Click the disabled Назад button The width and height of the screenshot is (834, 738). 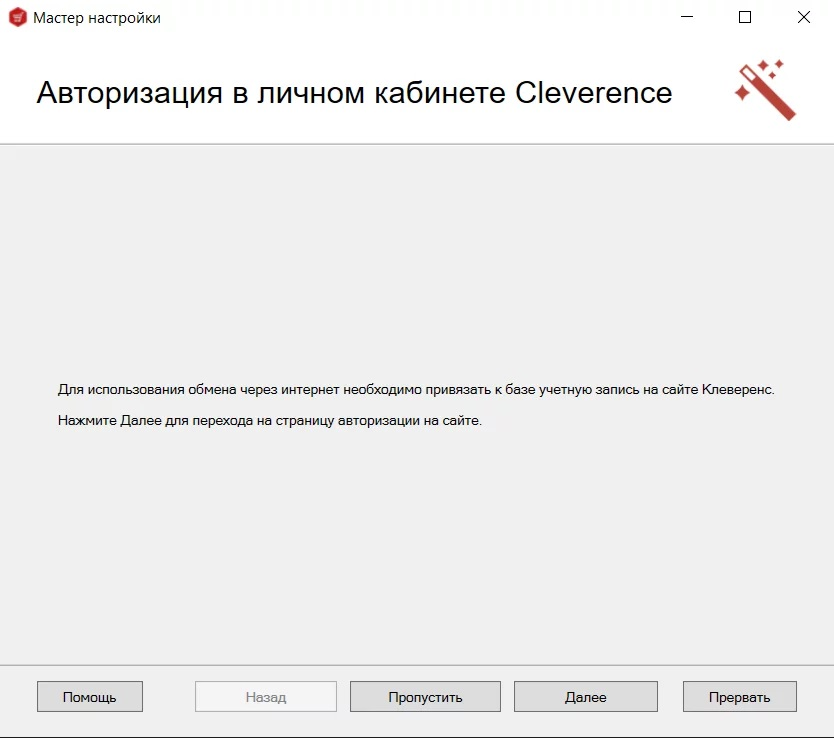[266, 697]
